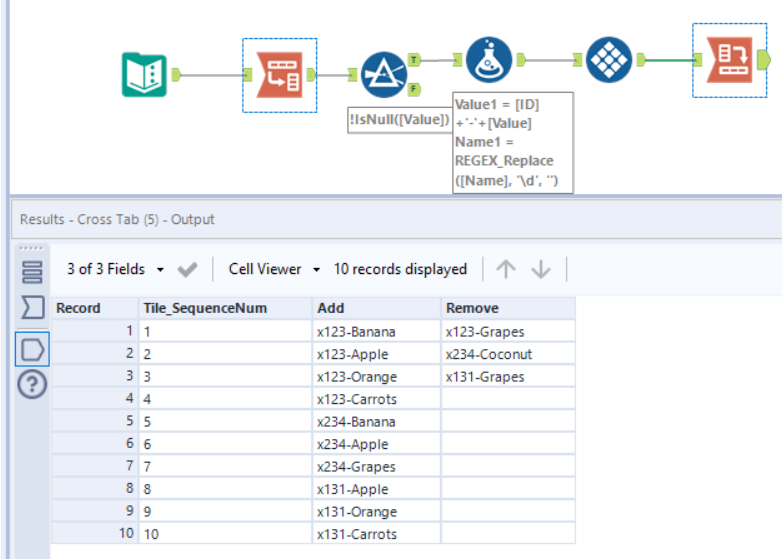Expand the '3 of 3 Fields' dropdown
This screenshot has width=782, height=559.
pos(116,269)
